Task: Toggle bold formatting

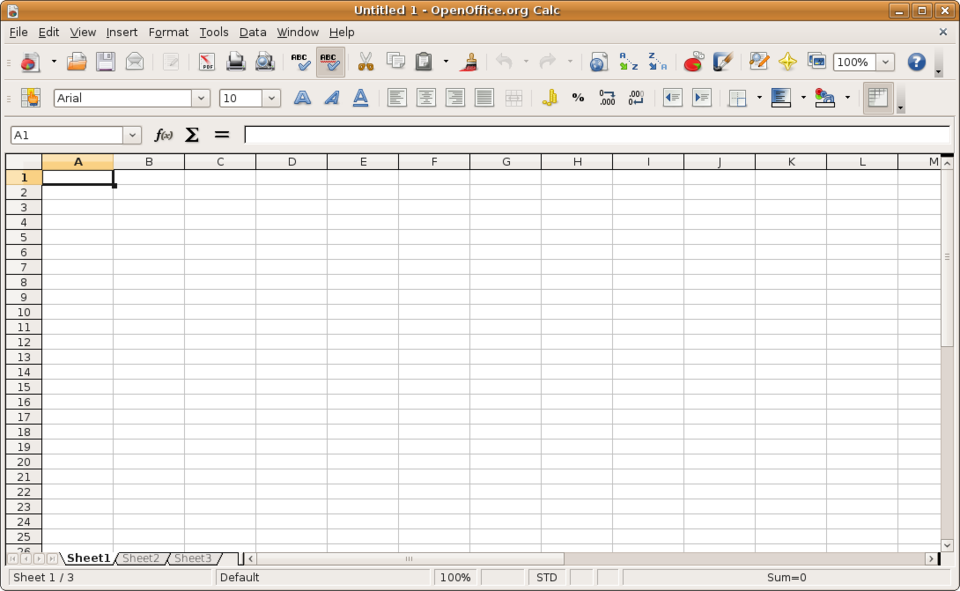Action: [x=301, y=98]
